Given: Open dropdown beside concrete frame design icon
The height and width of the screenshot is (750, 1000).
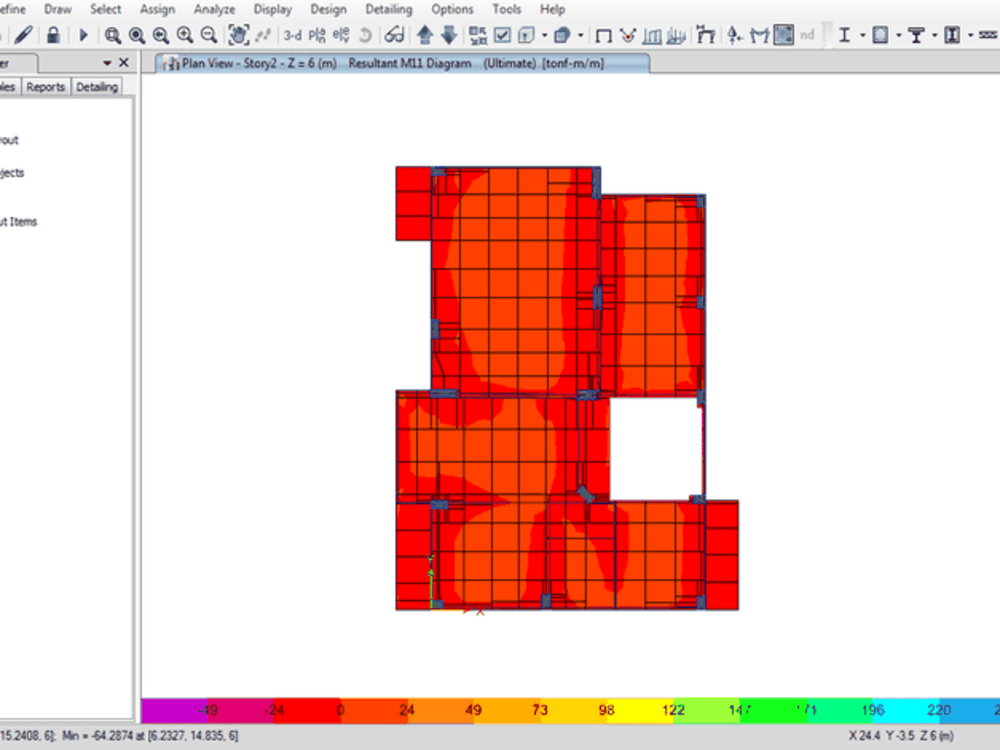Looking at the screenshot, I should tap(899, 36).
